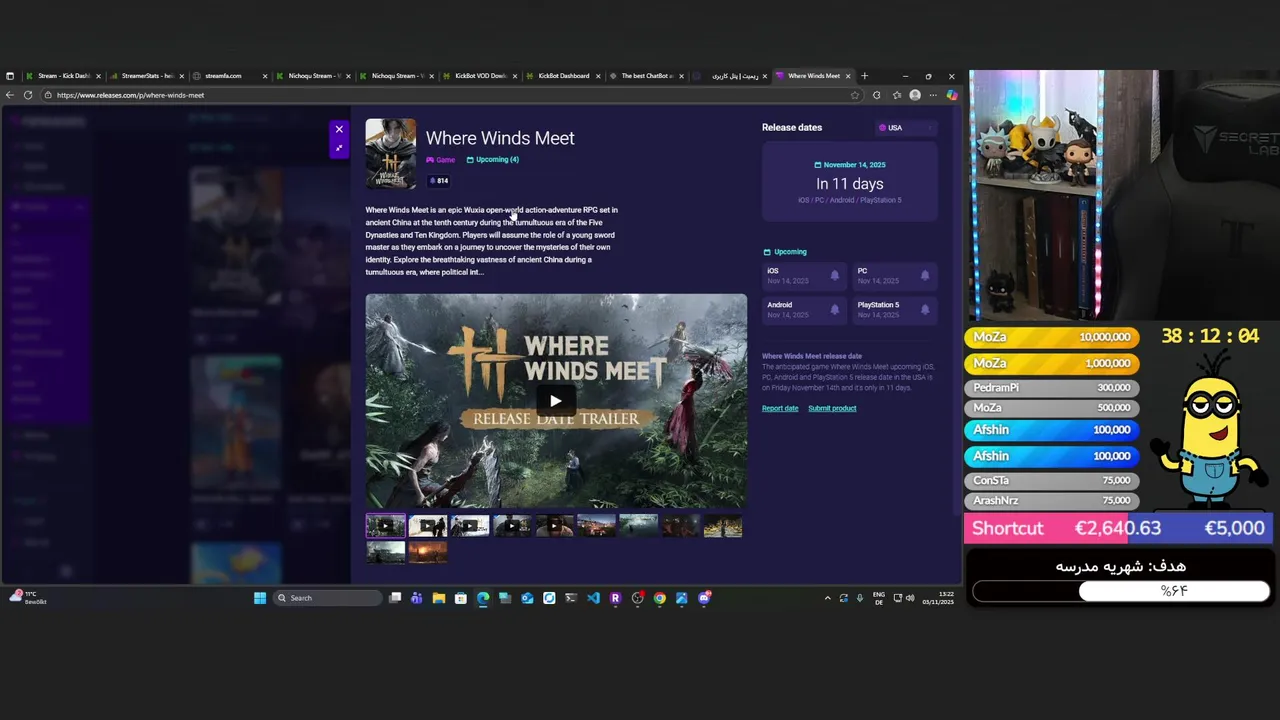Click the Upcoming (4) tag
This screenshot has height=720, width=1280.
tap(493, 160)
